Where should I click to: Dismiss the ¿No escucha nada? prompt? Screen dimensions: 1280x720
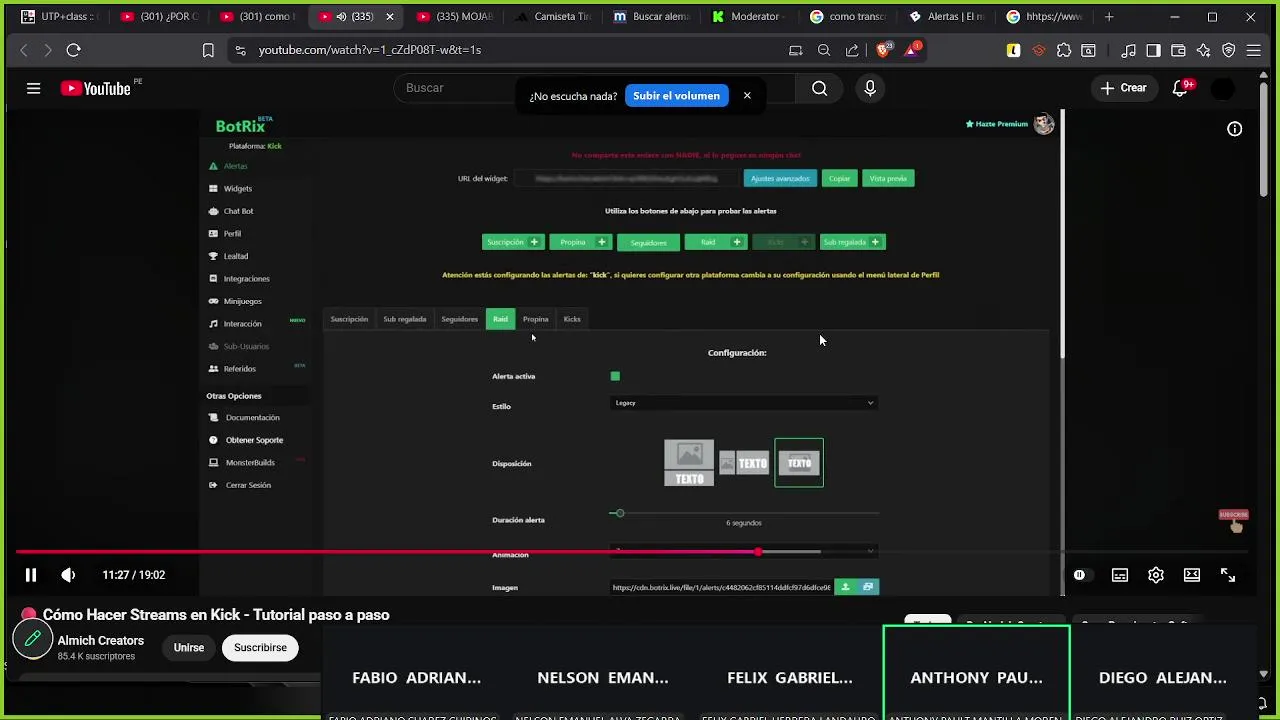coord(747,96)
